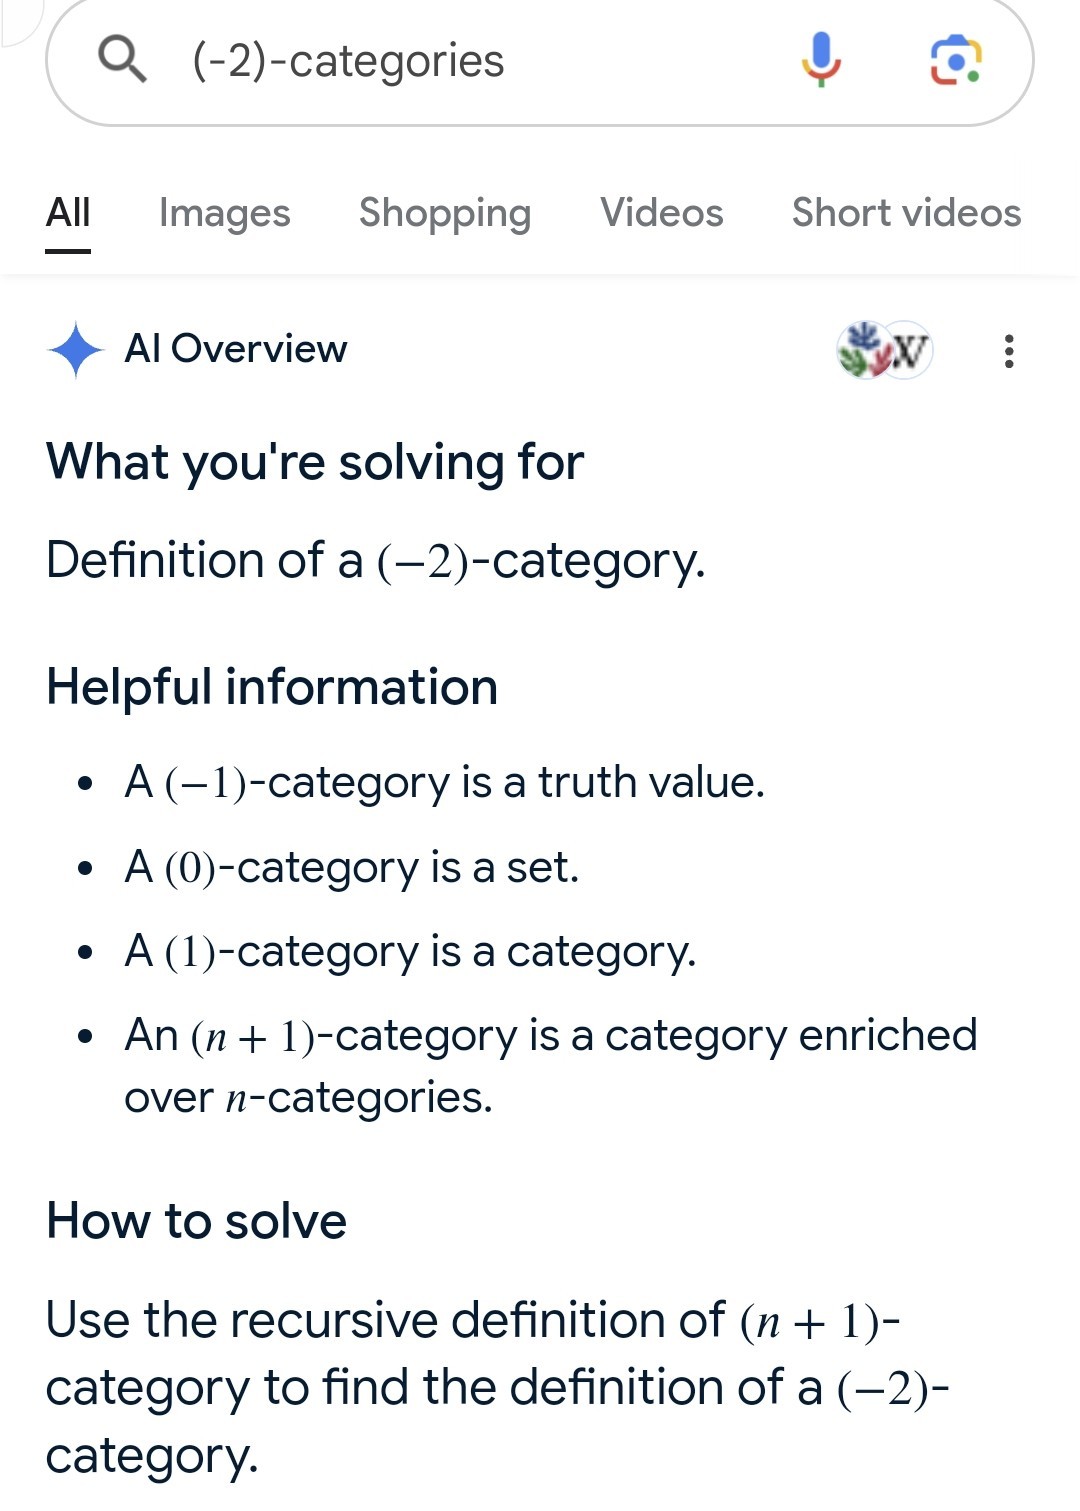
Task: Select the All results tab
Action: pyautogui.click(x=68, y=213)
